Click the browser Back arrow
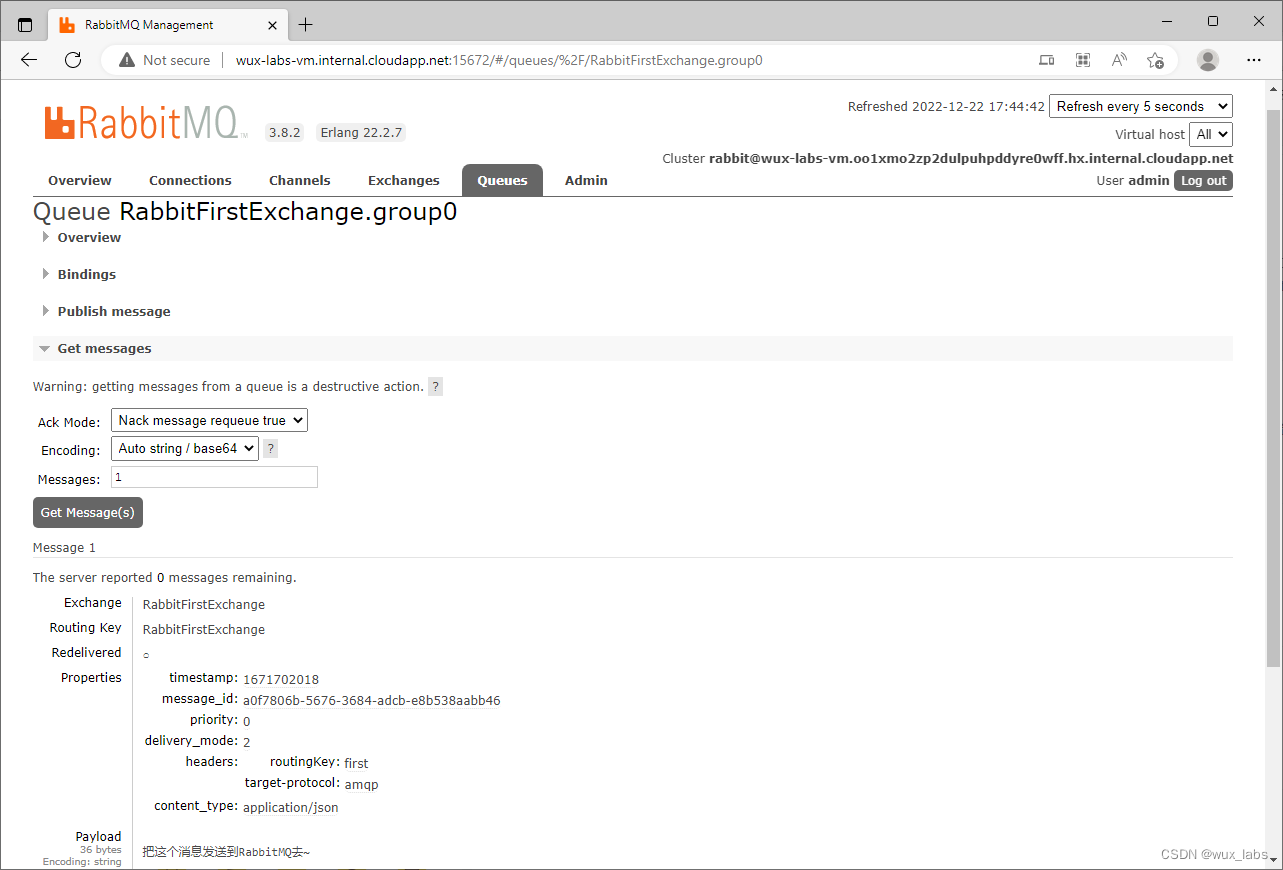Screen dimensions: 1283x870 click(x=29, y=60)
